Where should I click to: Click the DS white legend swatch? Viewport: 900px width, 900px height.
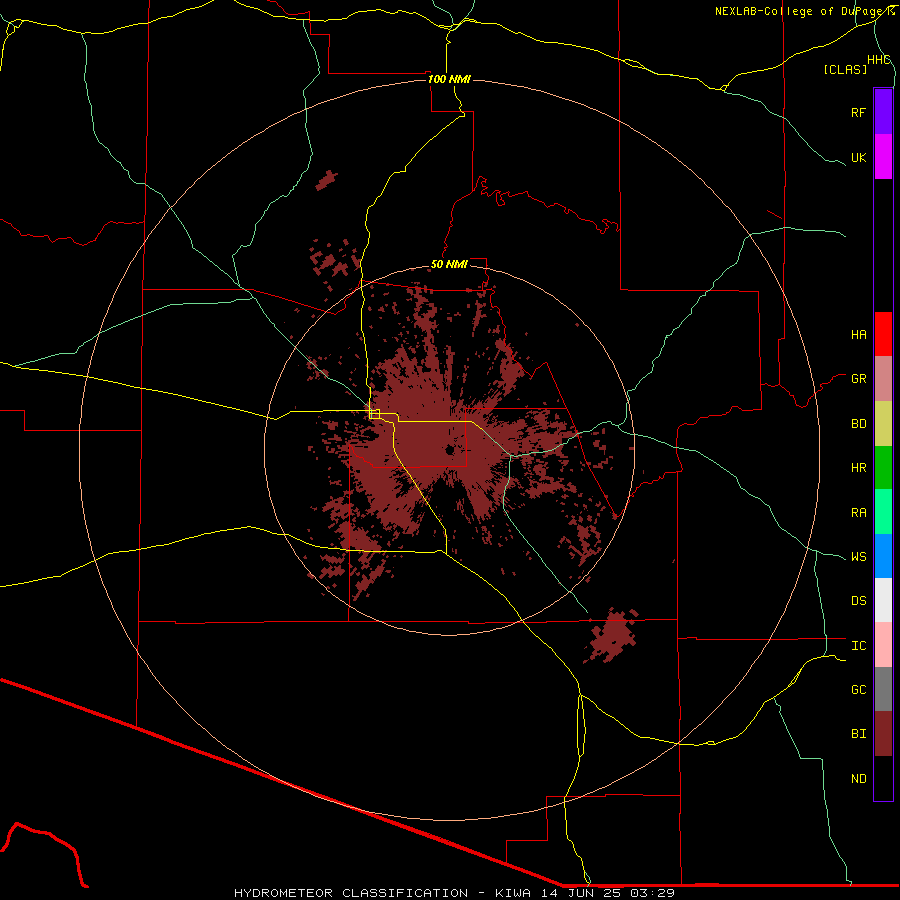click(883, 600)
